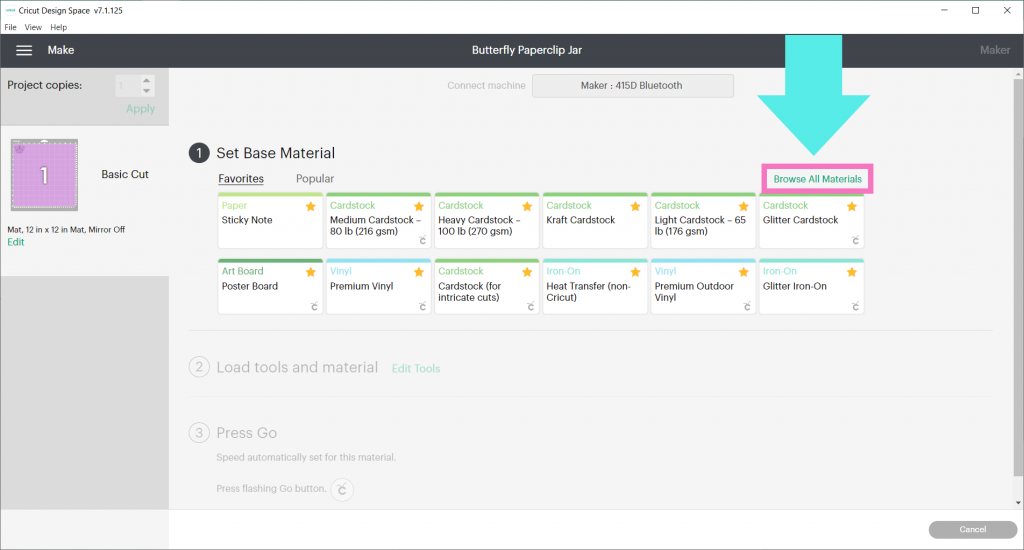Screen dimensions: 1024x550
Task: Click Cricut logo icon on Poster Board
Action: point(314,306)
